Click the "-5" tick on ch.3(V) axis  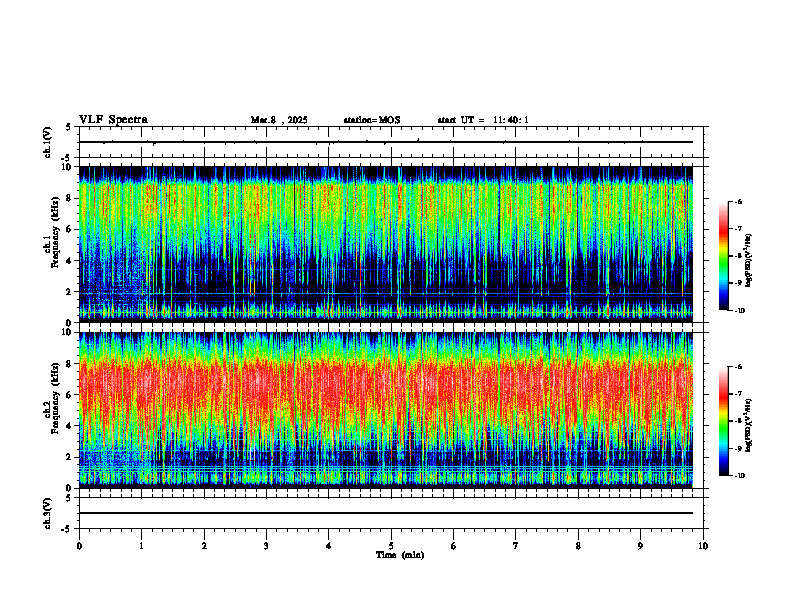tap(67, 529)
